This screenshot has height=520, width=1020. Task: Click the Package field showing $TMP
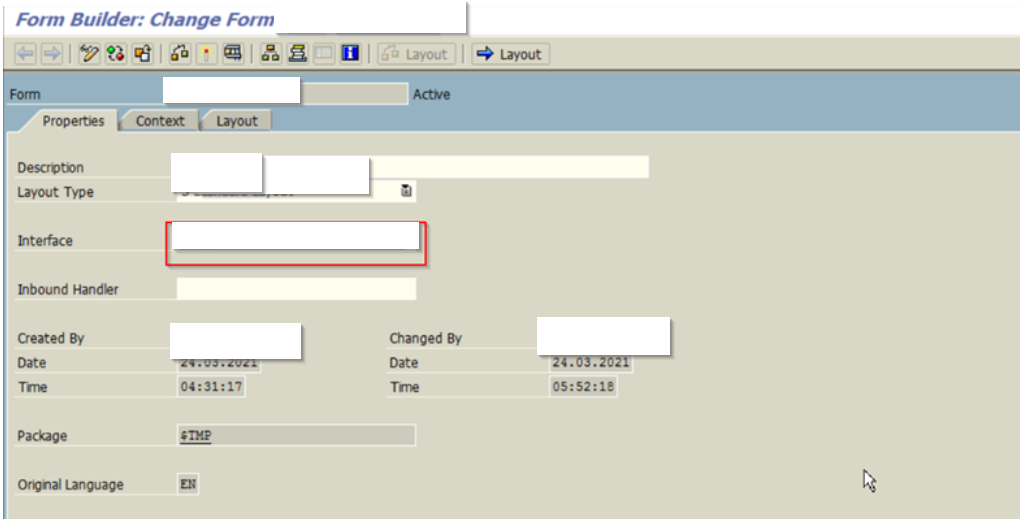click(x=296, y=435)
